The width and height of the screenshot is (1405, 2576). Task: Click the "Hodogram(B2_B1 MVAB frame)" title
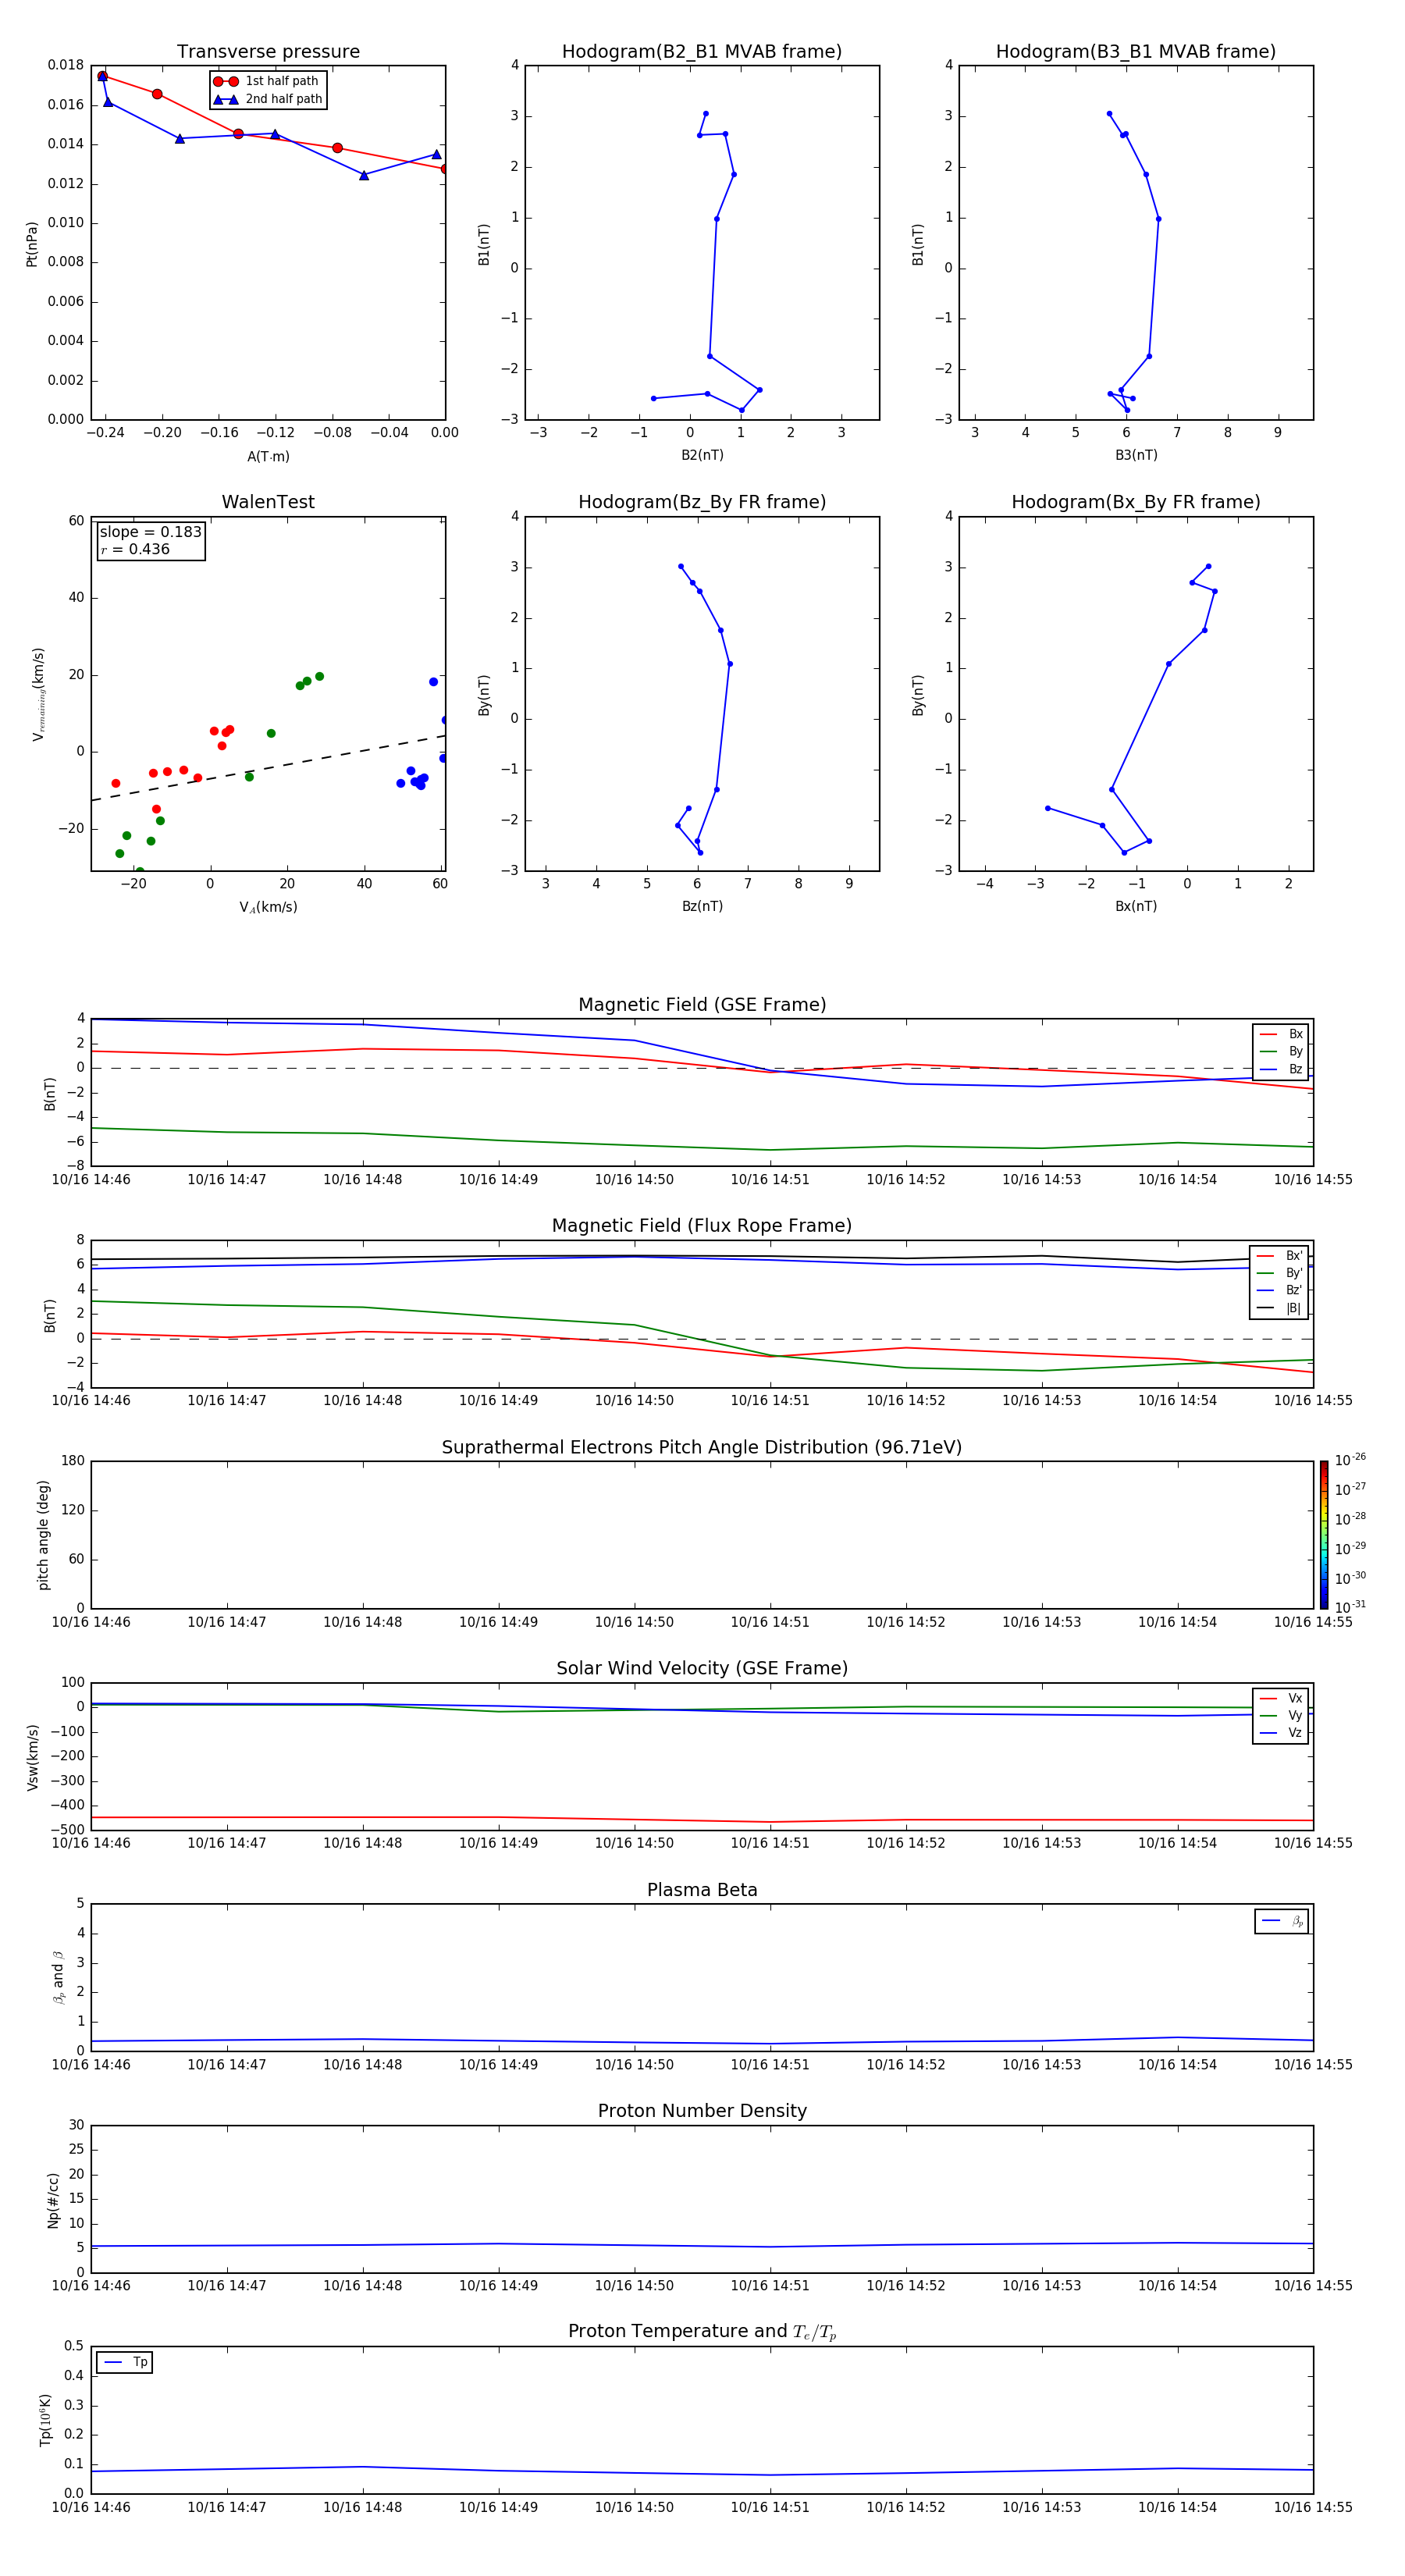coord(702,52)
